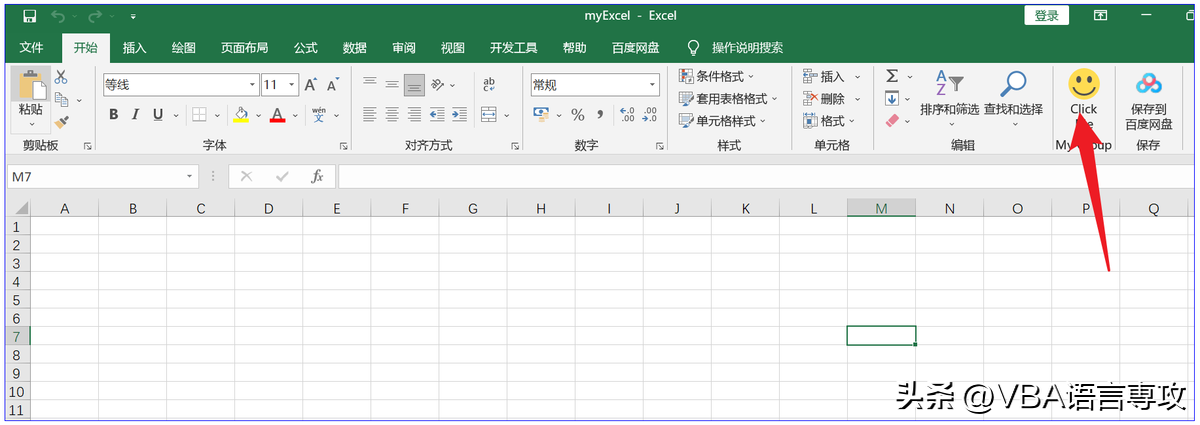Activate the Format Painter brush
The image size is (1200, 425).
61,121
